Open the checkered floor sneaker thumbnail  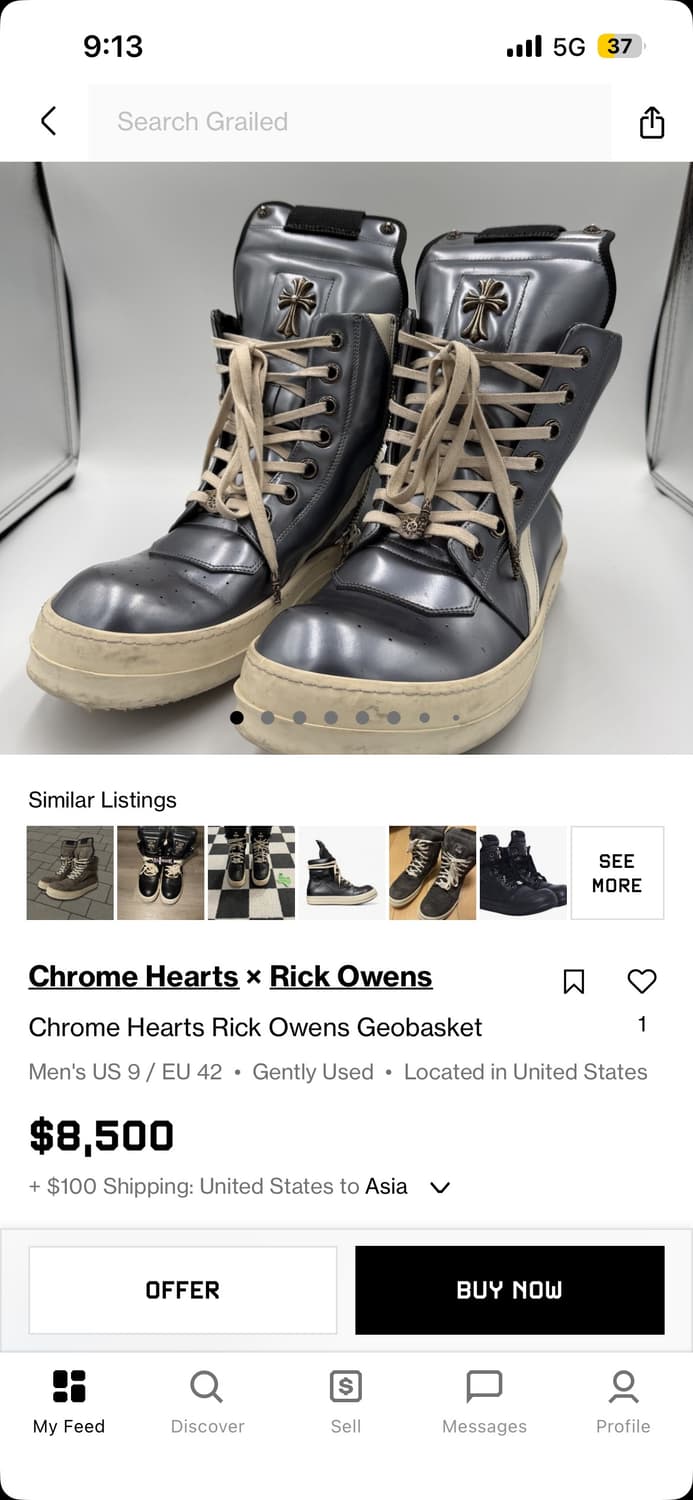coord(251,873)
